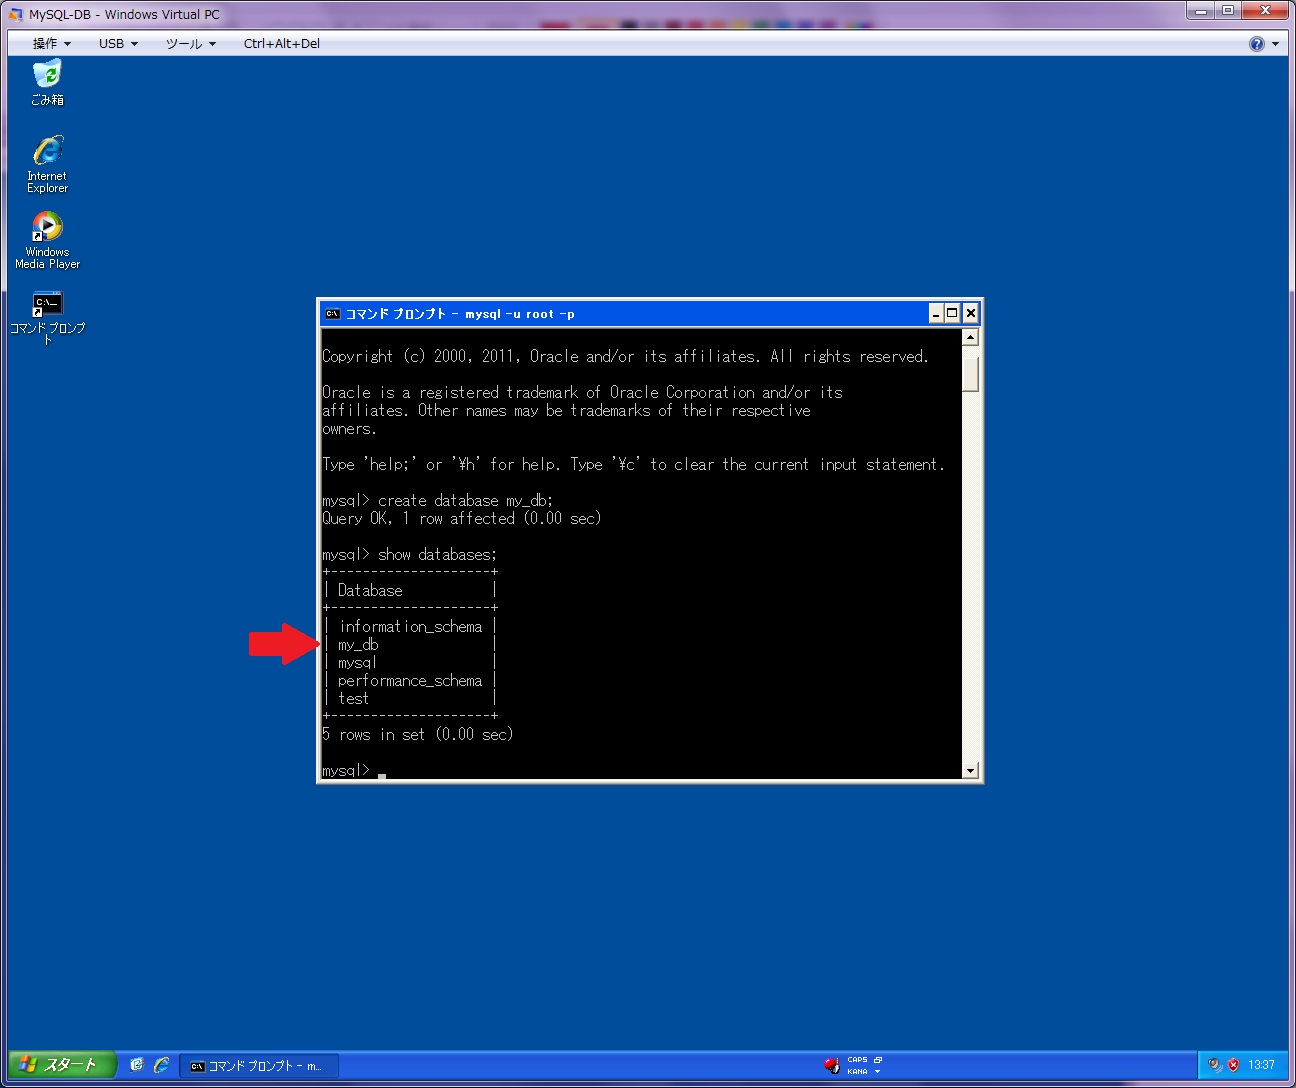This screenshot has height=1088, width=1296.
Task: Select the Windows Media Player desktop icon
Action: tap(47, 240)
